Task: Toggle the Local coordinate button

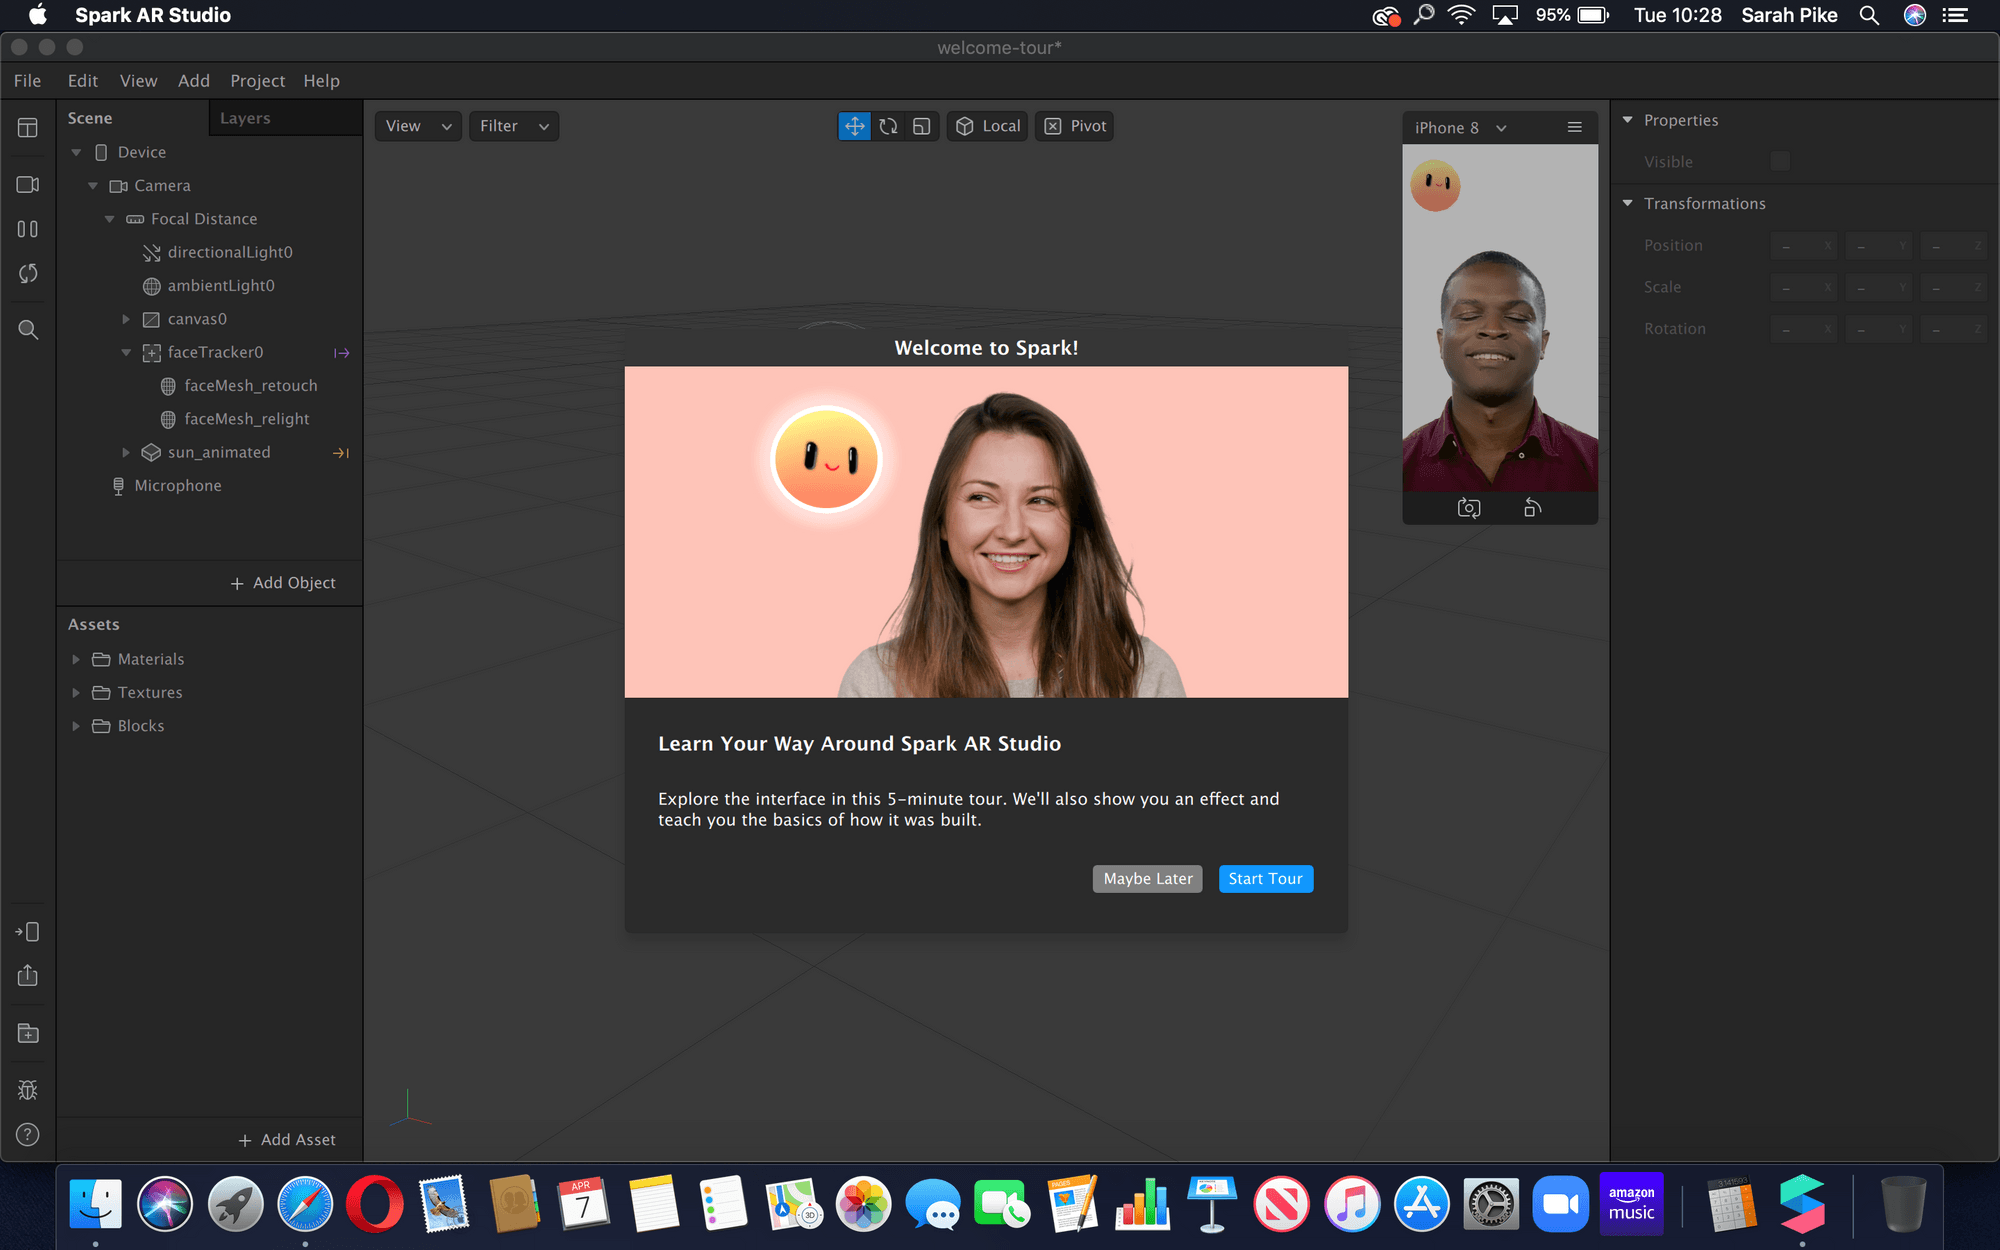Action: (987, 126)
